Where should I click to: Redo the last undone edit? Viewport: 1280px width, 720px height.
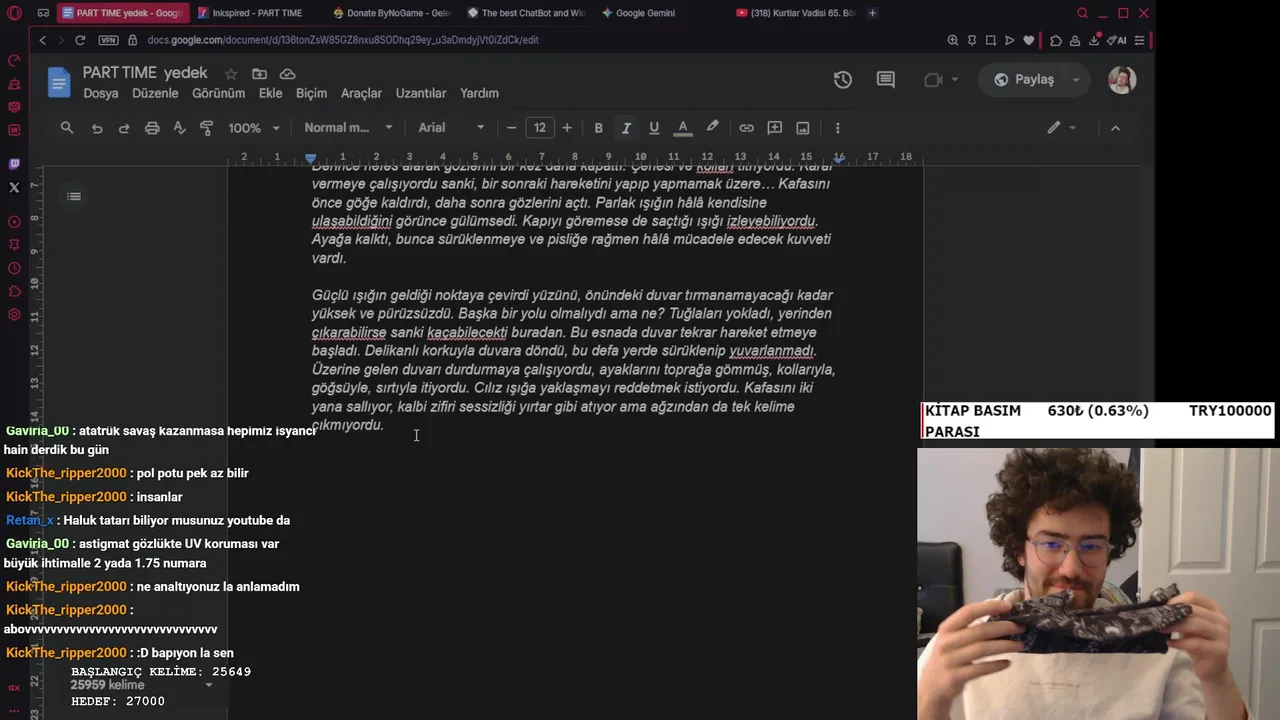point(124,128)
